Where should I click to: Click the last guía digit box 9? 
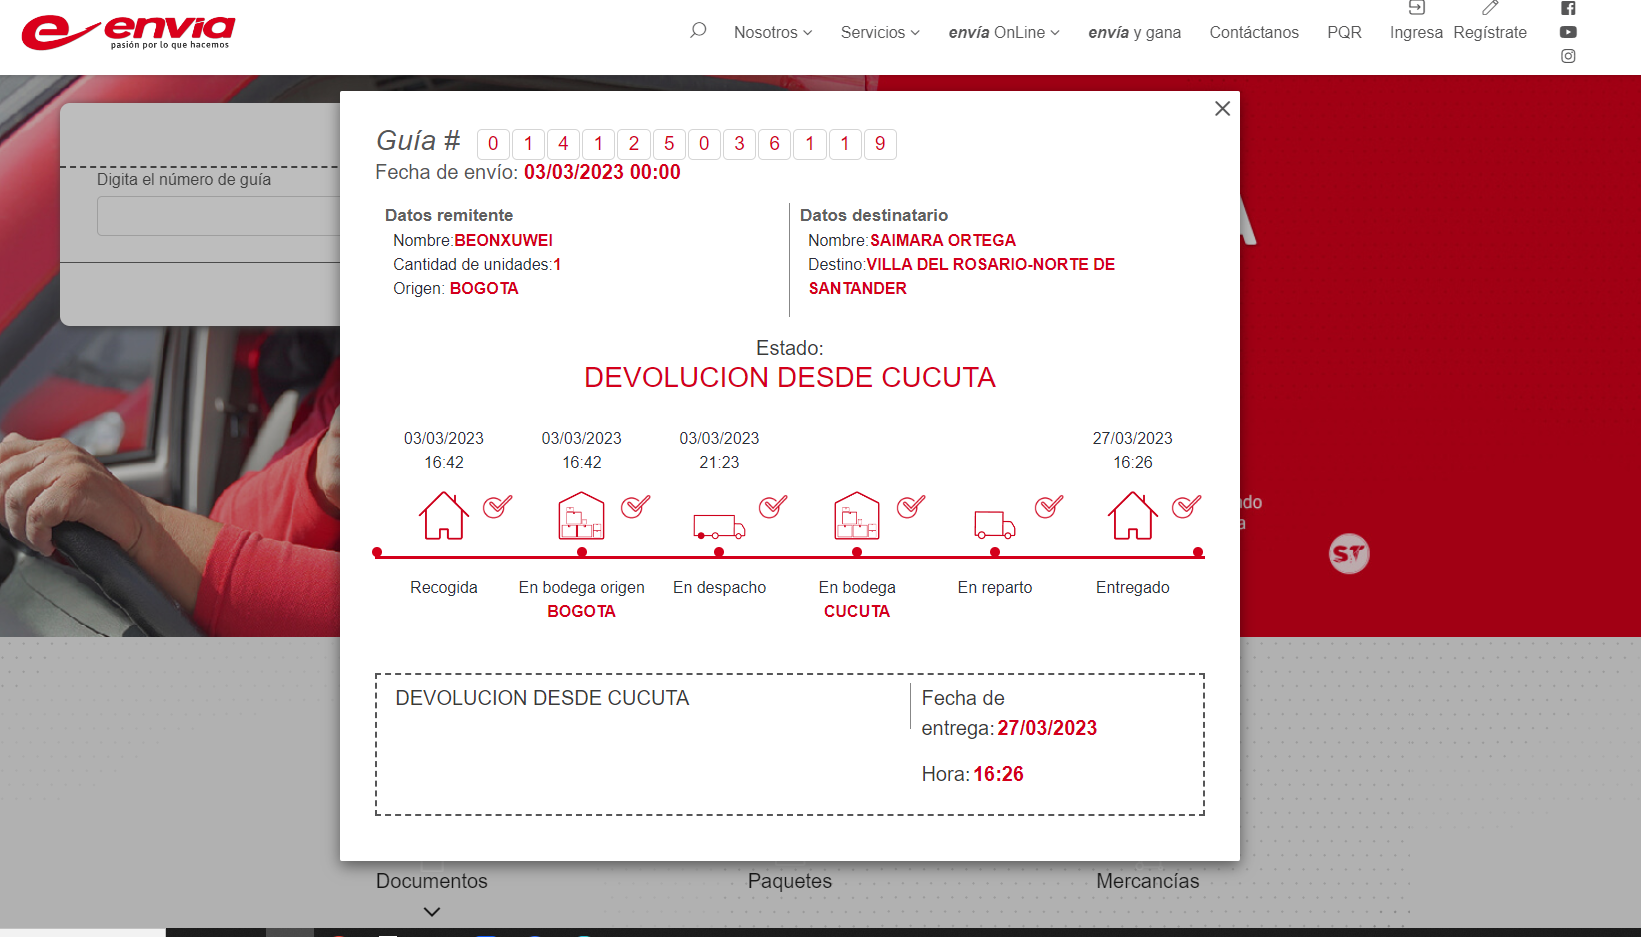click(x=880, y=144)
